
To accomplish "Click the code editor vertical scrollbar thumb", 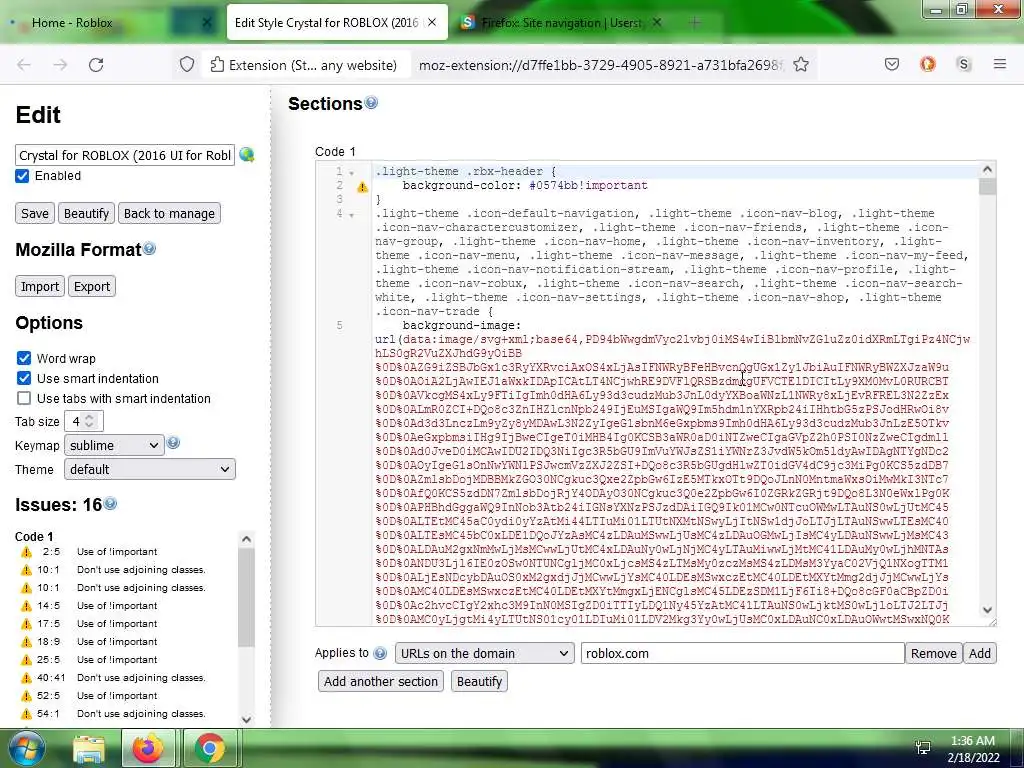I will coord(987,186).
